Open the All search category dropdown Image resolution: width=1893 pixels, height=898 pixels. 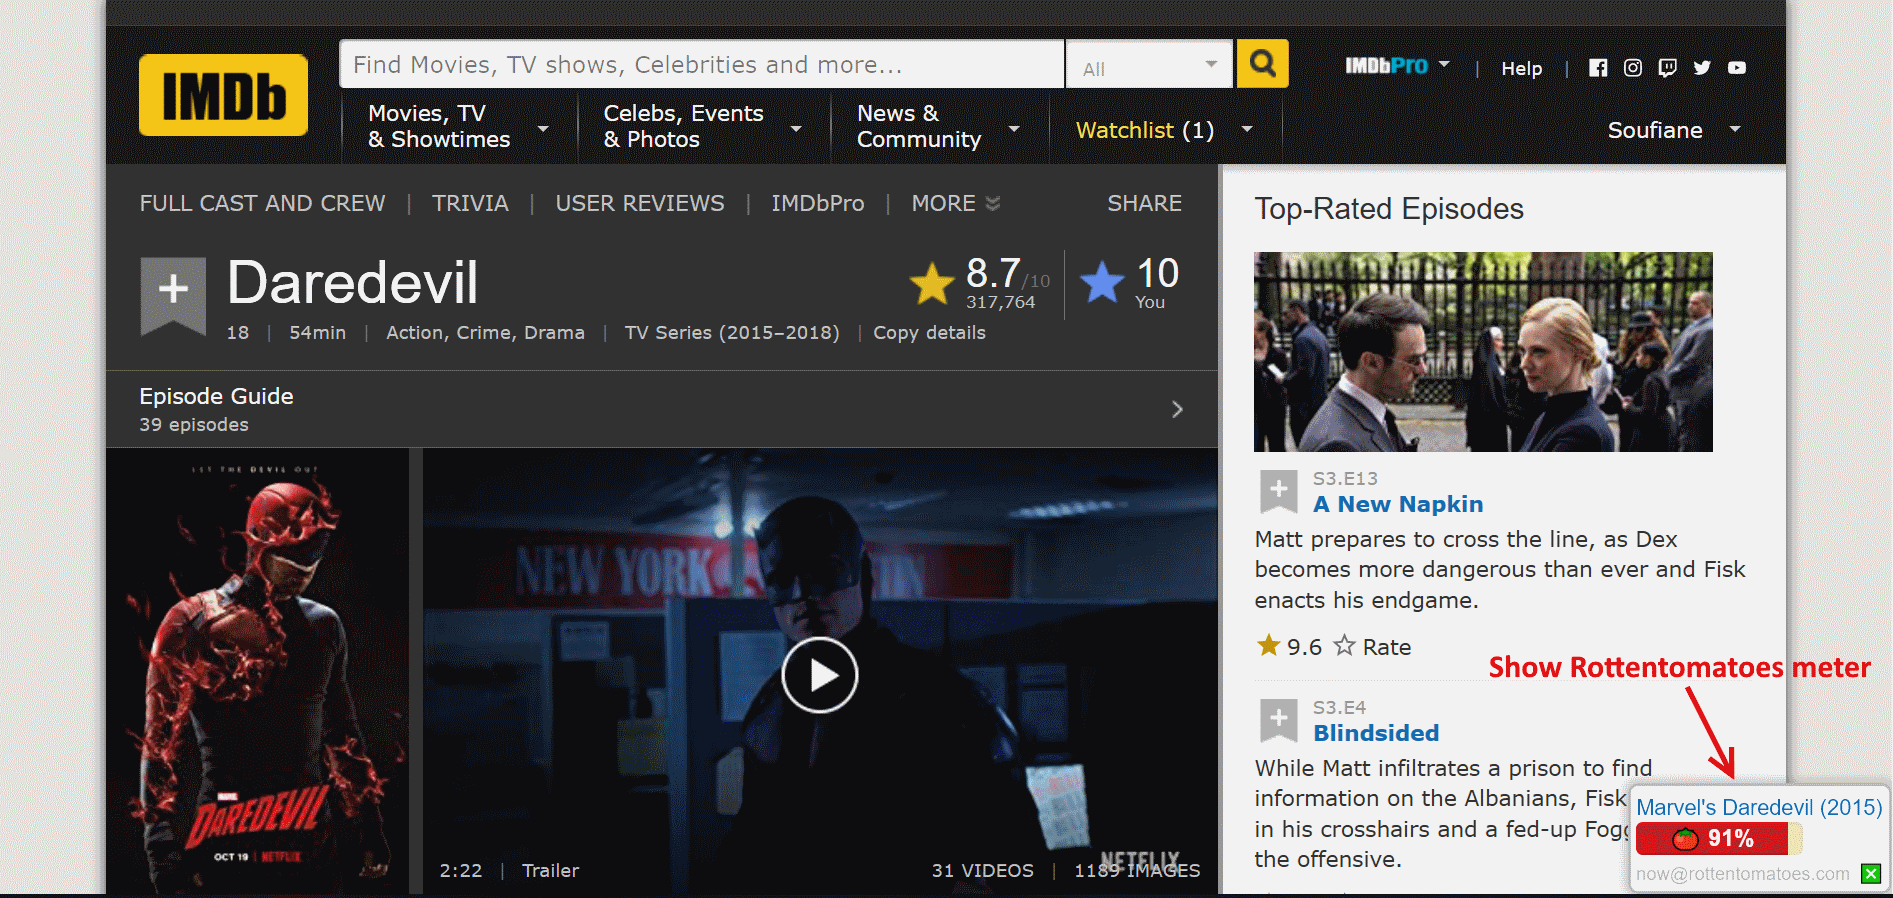pos(1149,65)
